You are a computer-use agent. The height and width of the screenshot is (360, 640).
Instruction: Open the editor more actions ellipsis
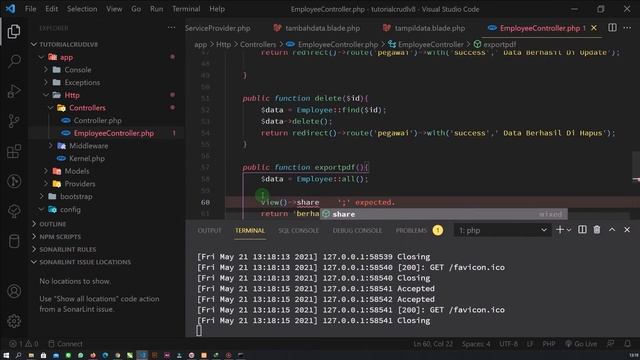(x=627, y=28)
